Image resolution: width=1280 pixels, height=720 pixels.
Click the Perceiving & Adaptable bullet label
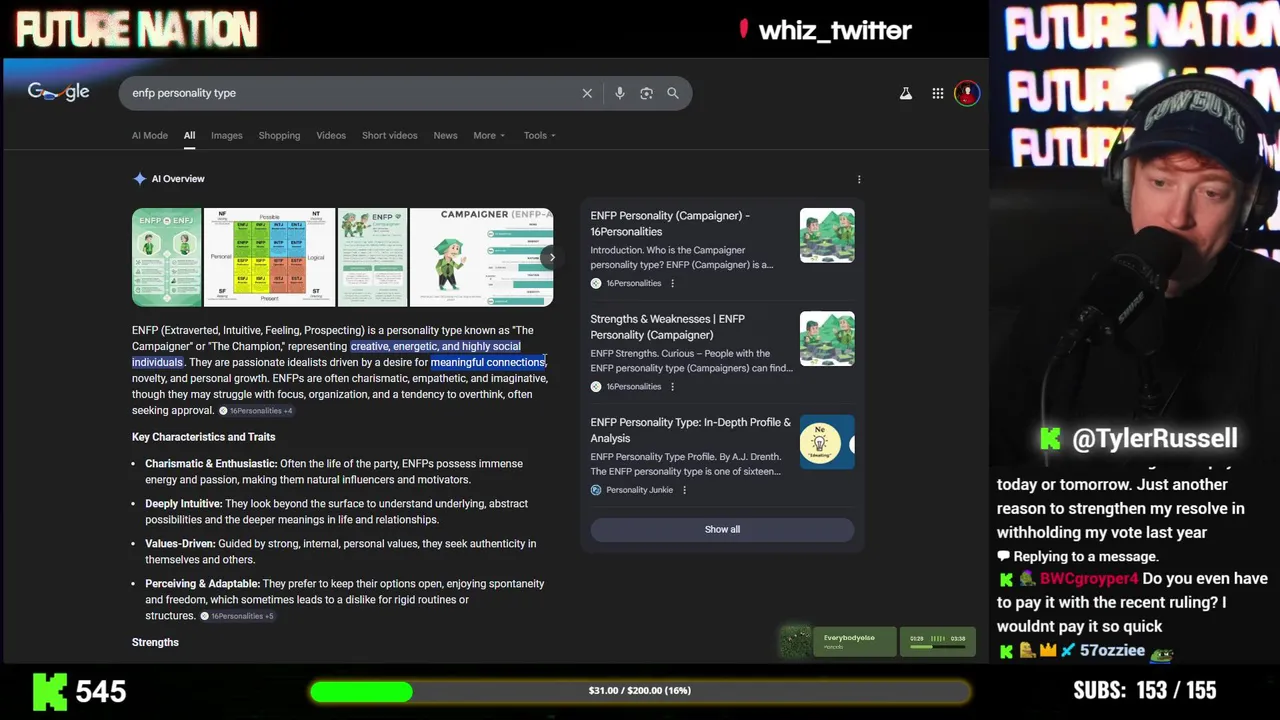coord(202,584)
